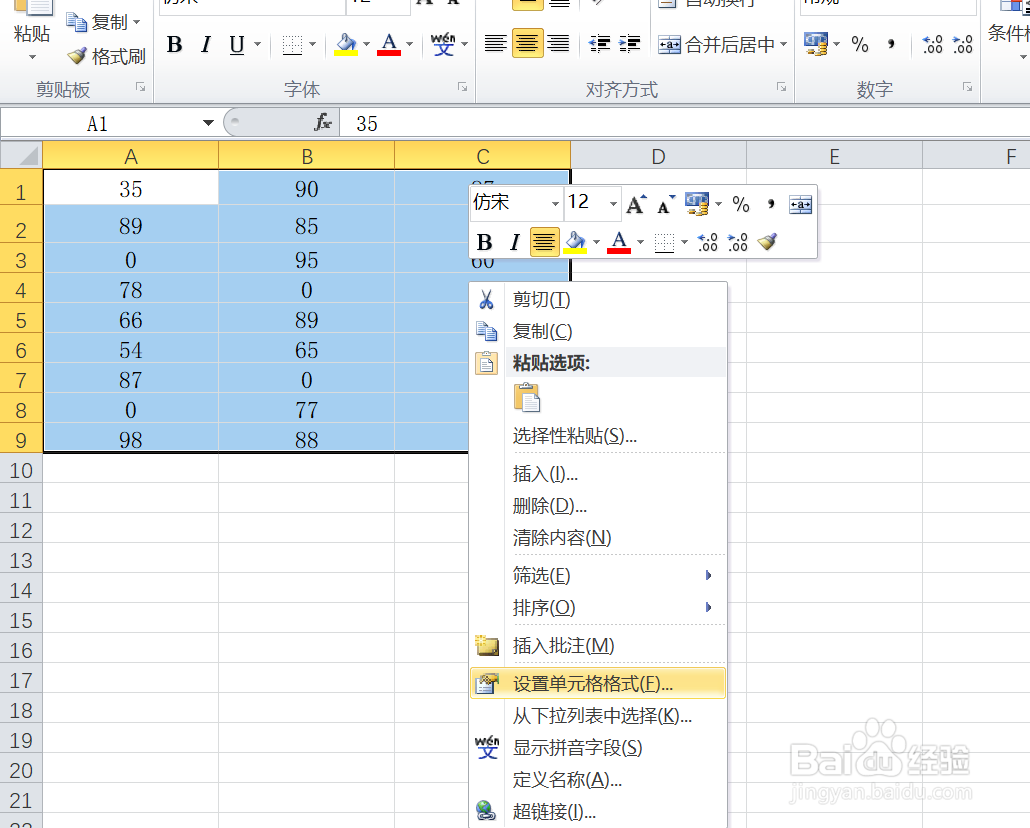
Task: Choose 清除内容(N) in context menu
Action: 598,538
